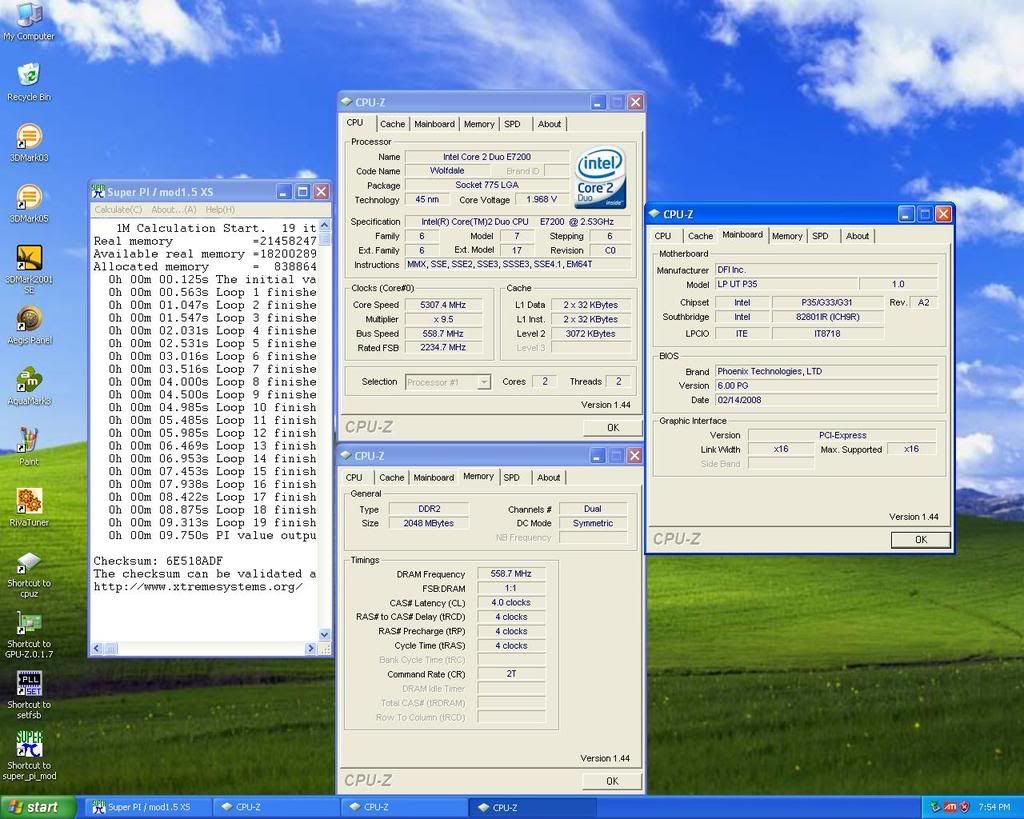Click the LPCIO chip value IT8718

(x=827, y=334)
